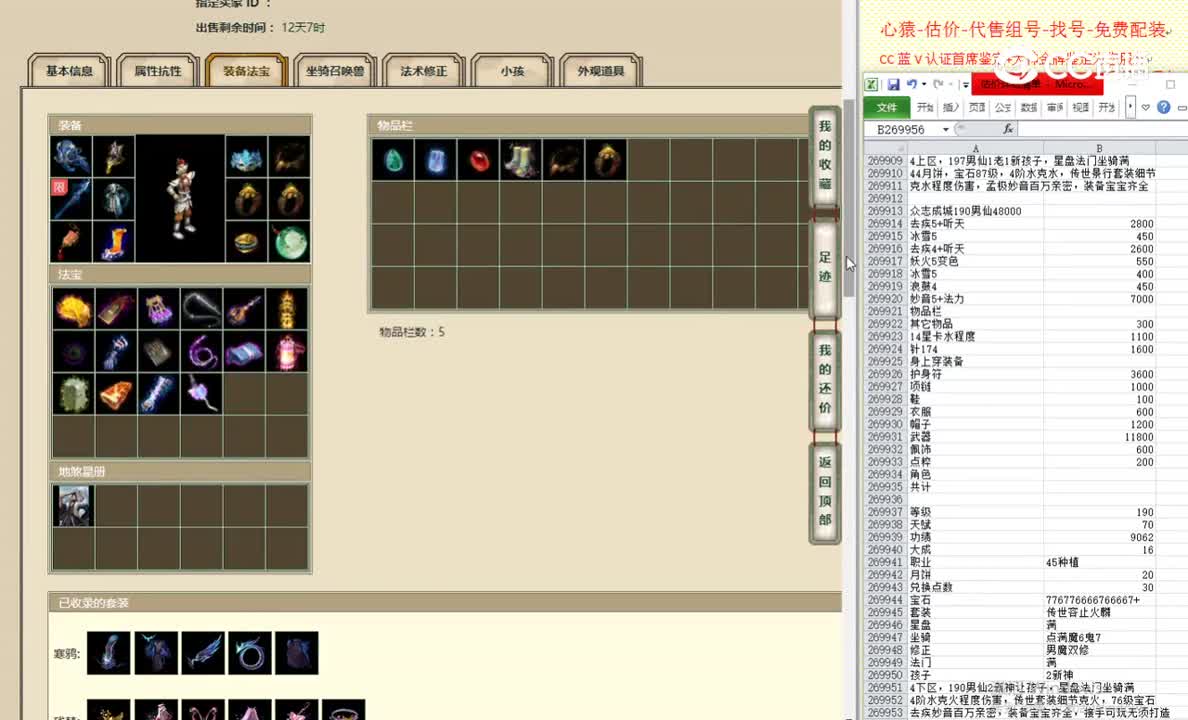Click the Insert Function fx button

[x=1008, y=129]
